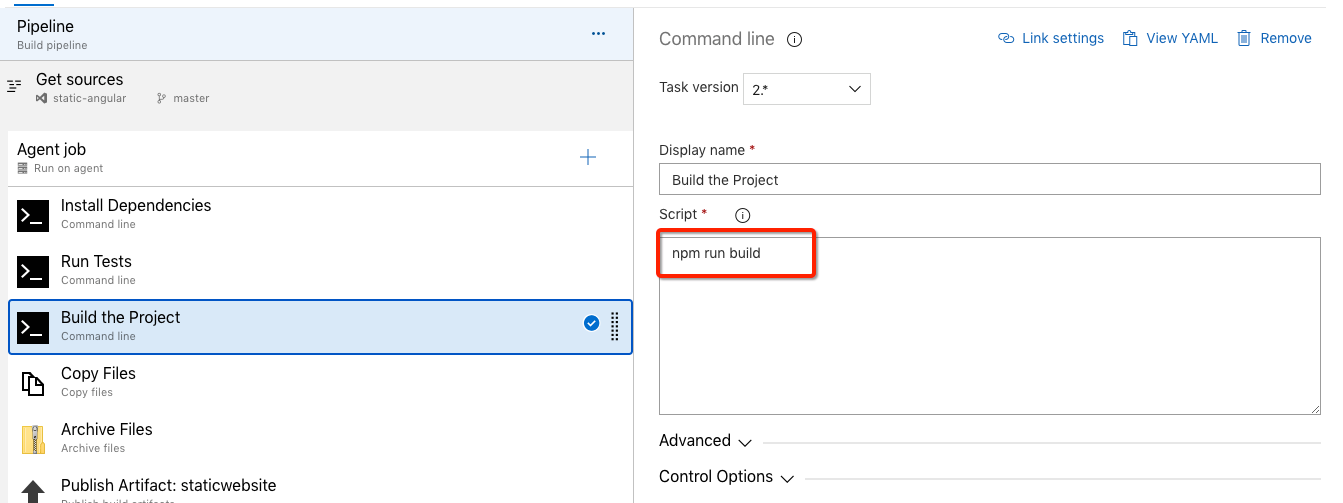Click the Command line info icon
Screen dimensions: 1343x503
click(x=795, y=40)
